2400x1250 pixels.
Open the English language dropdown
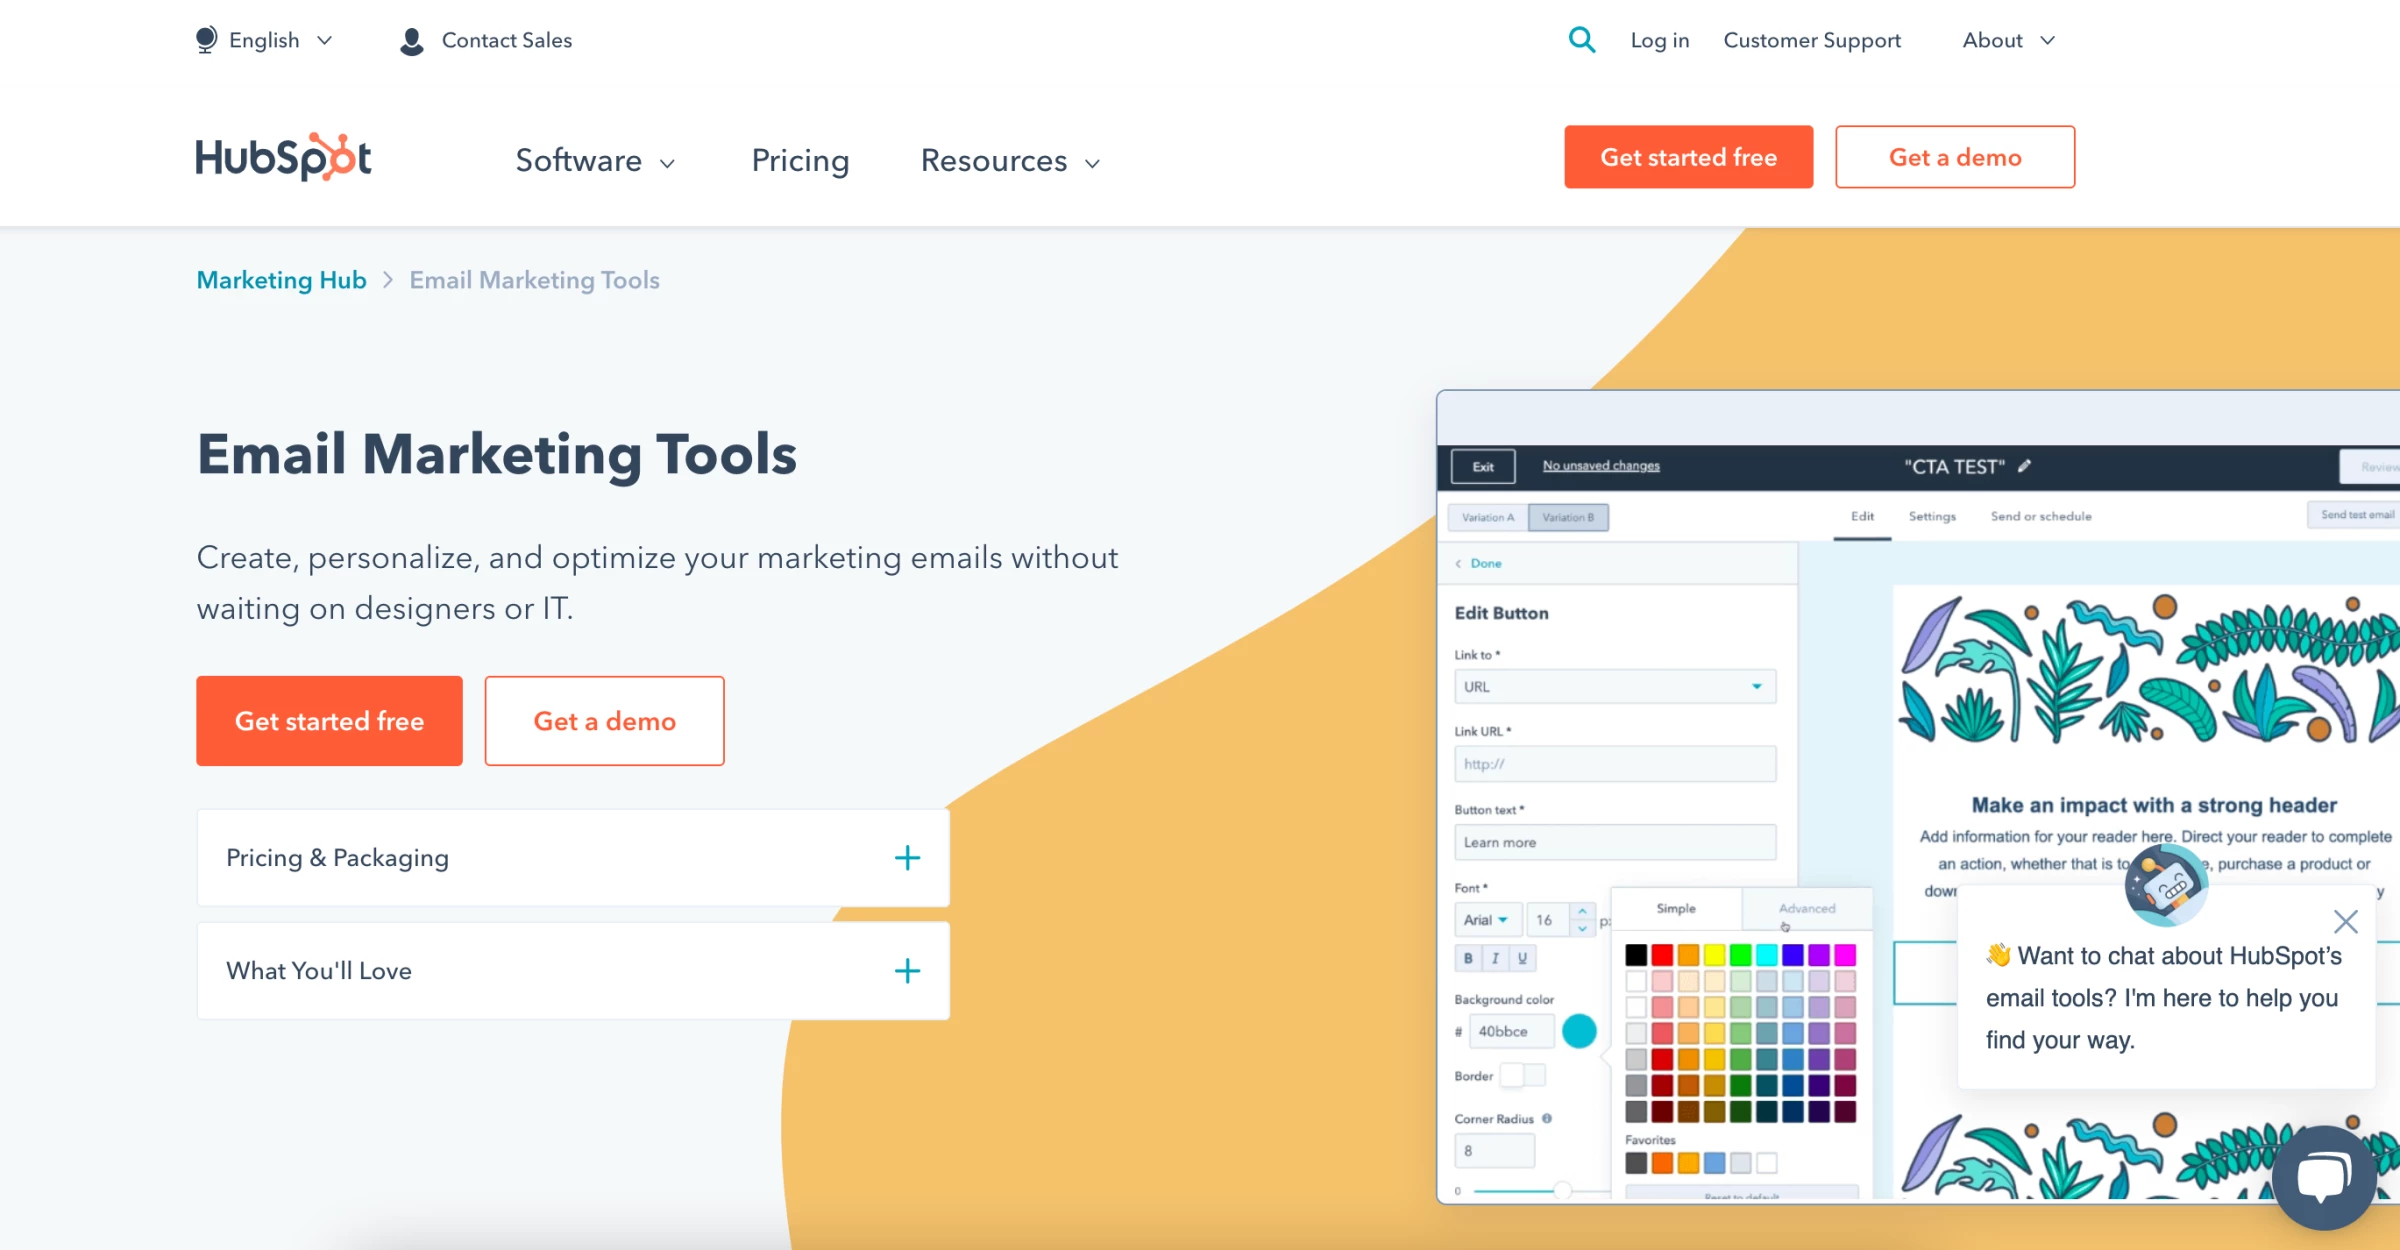(265, 40)
